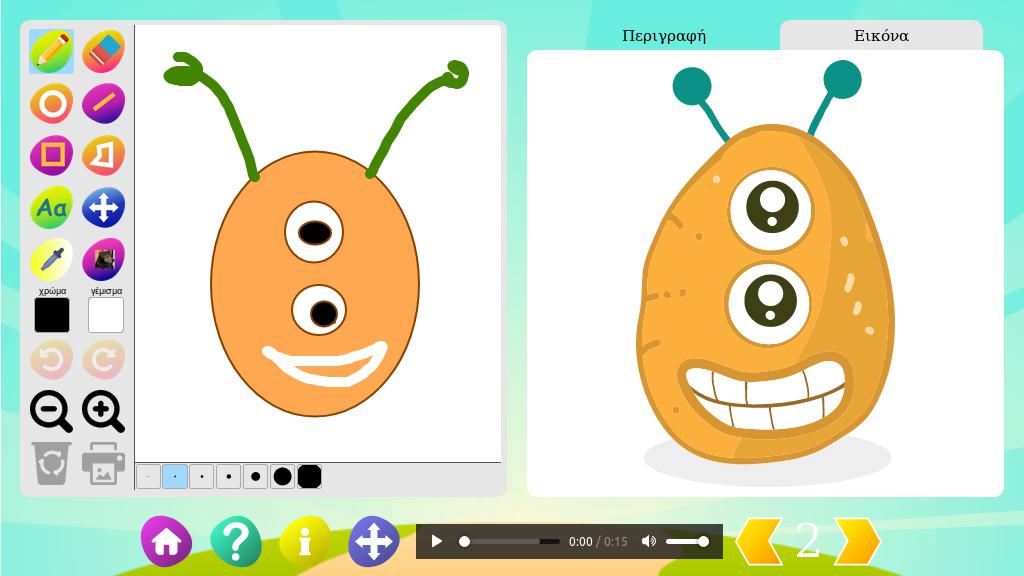The image size is (1024, 576).
Task: Choose the straight line tool
Action: (x=104, y=103)
